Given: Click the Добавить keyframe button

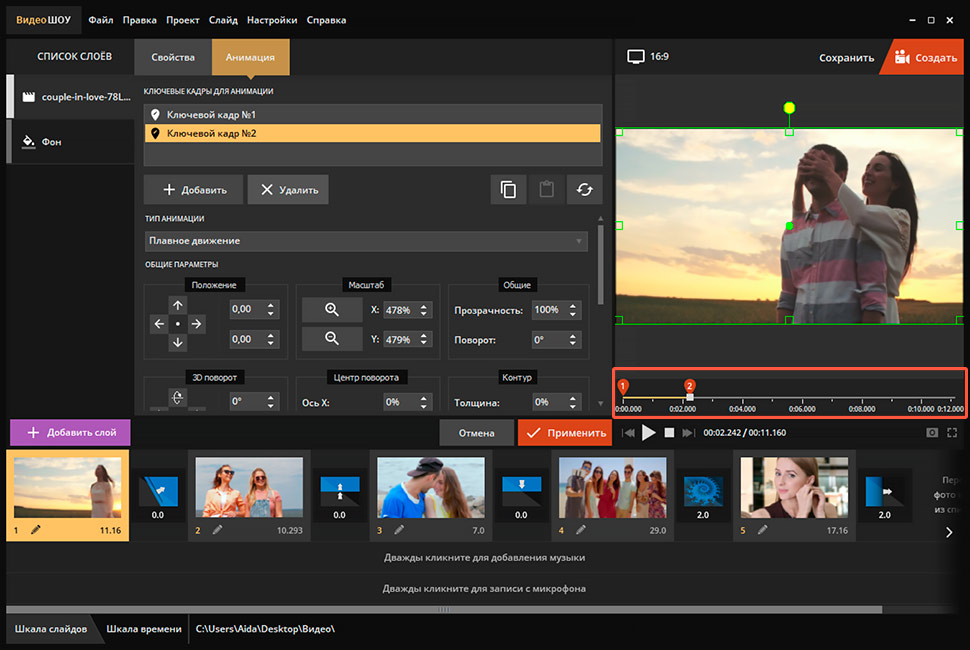Looking at the screenshot, I should [x=192, y=190].
